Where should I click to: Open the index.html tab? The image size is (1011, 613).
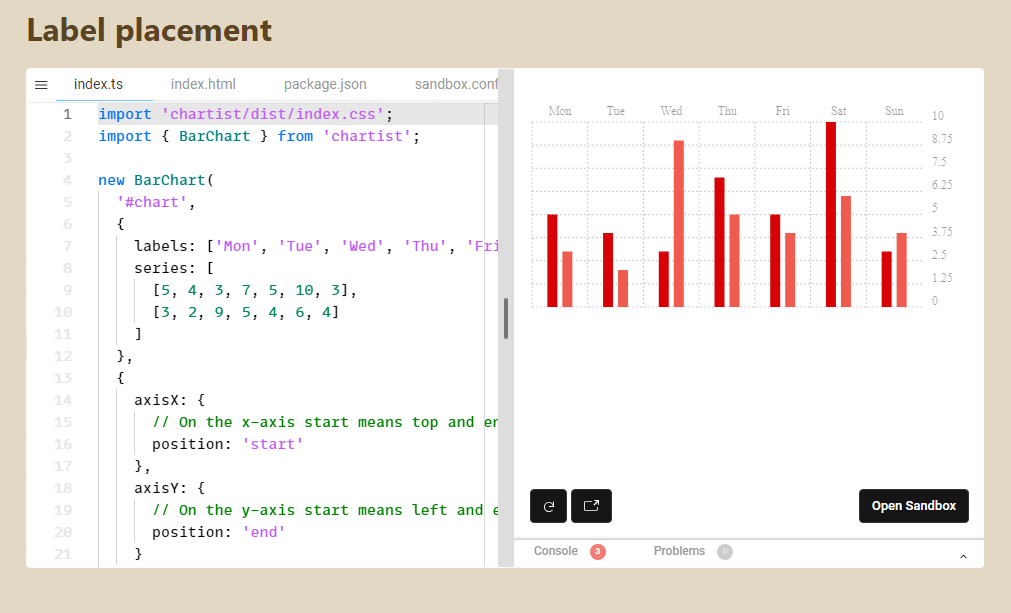(x=203, y=85)
